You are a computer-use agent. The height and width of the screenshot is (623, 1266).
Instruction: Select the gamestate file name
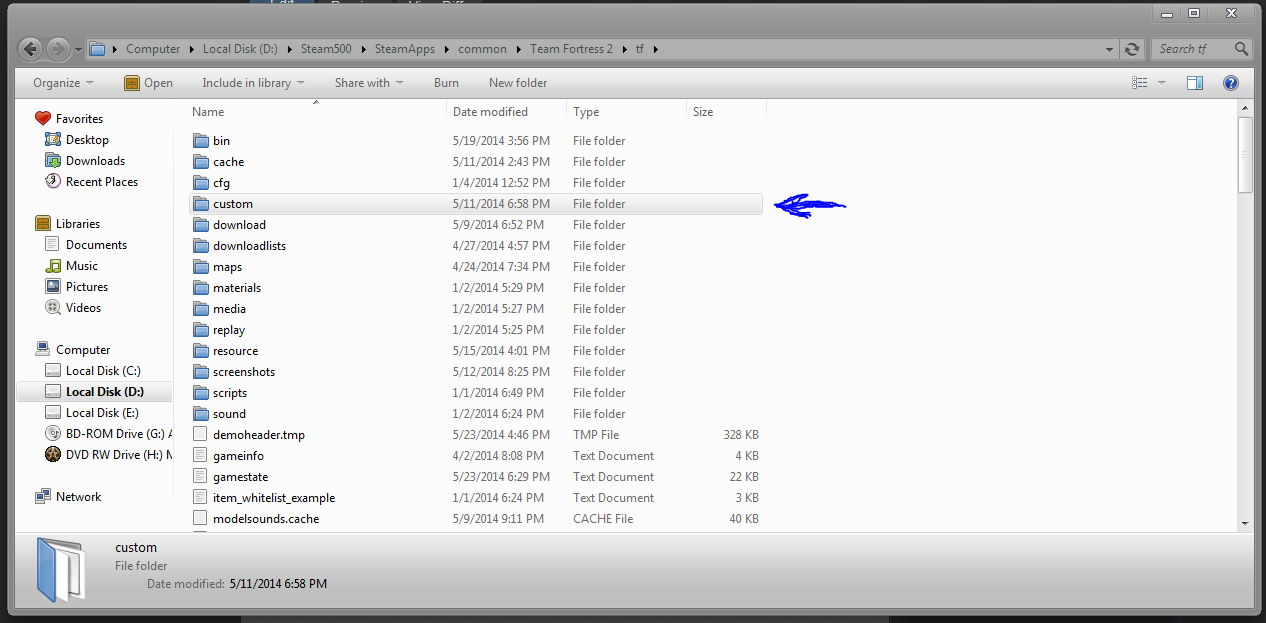point(241,477)
